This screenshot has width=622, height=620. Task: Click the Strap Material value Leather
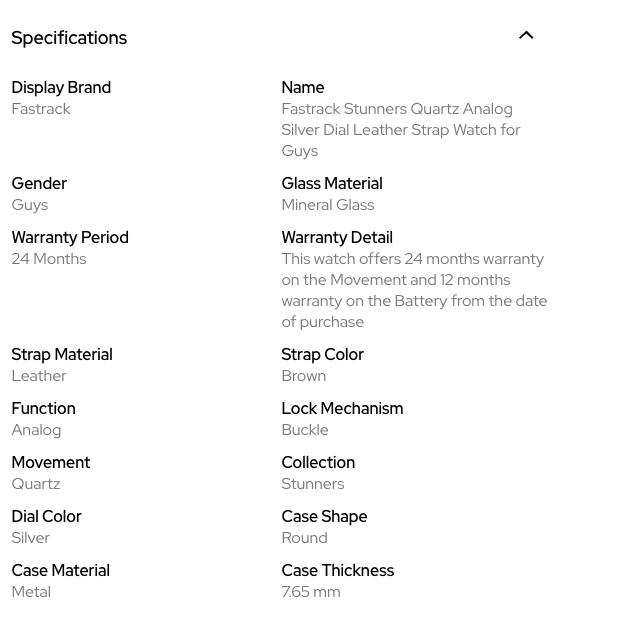click(39, 376)
